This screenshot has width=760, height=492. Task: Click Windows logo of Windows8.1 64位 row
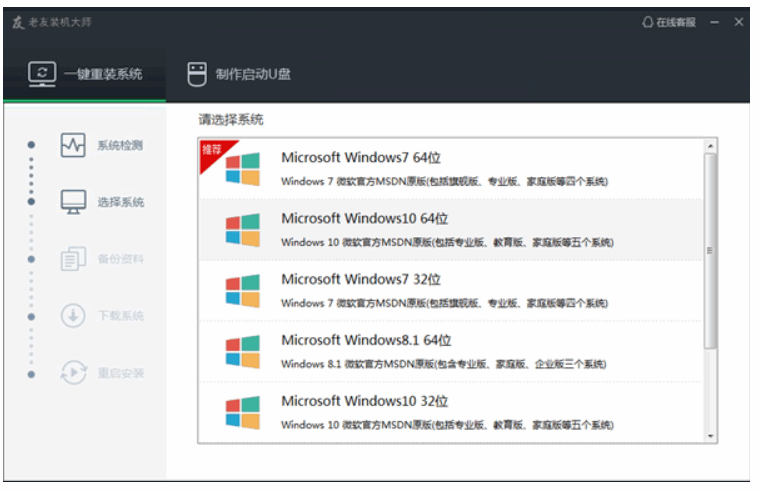[242, 352]
